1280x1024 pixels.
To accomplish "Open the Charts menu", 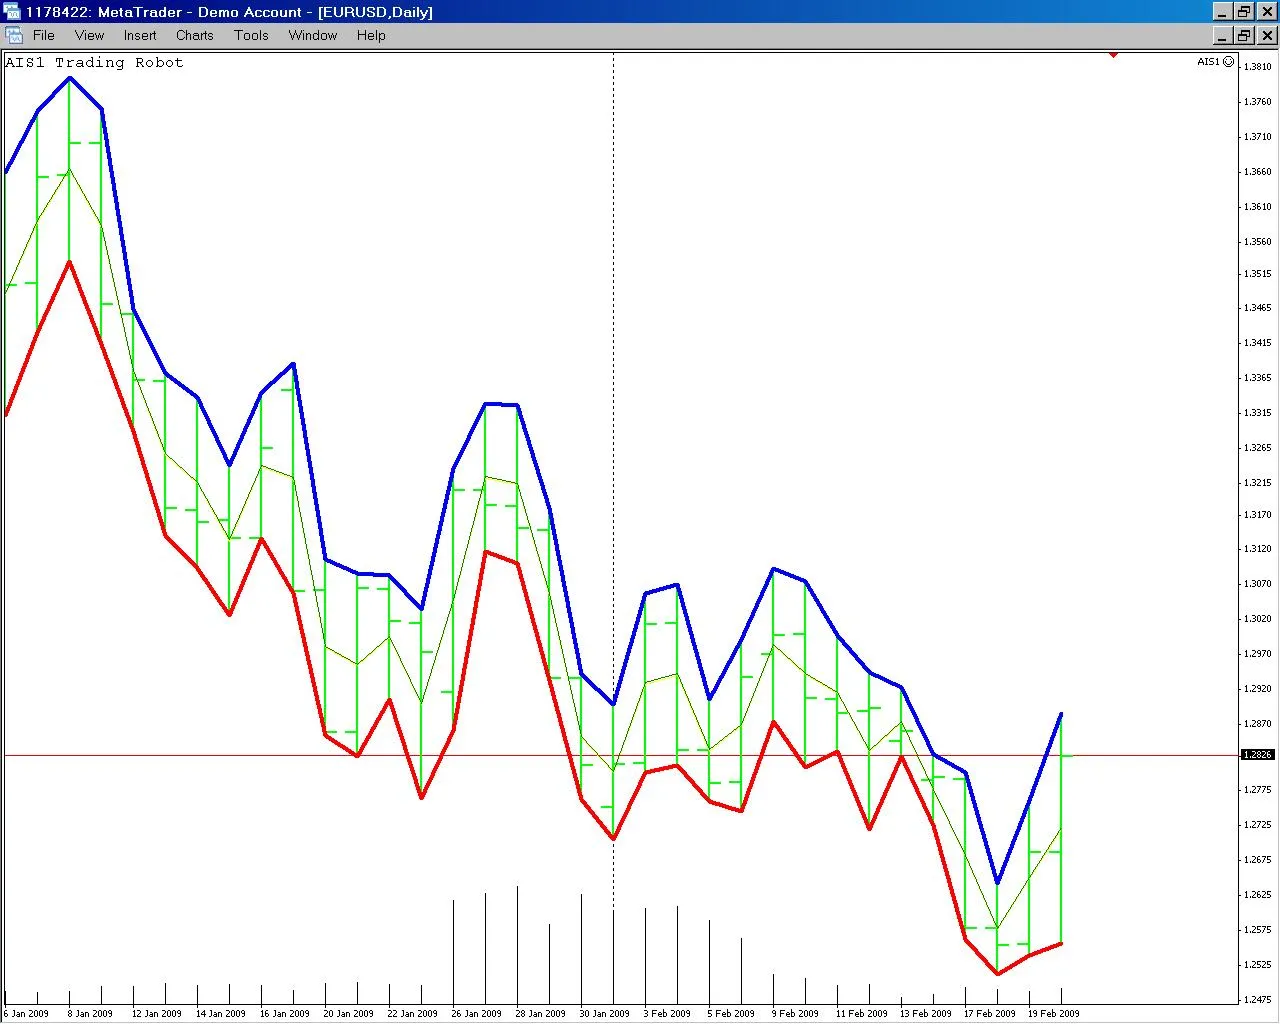I will pos(194,35).
